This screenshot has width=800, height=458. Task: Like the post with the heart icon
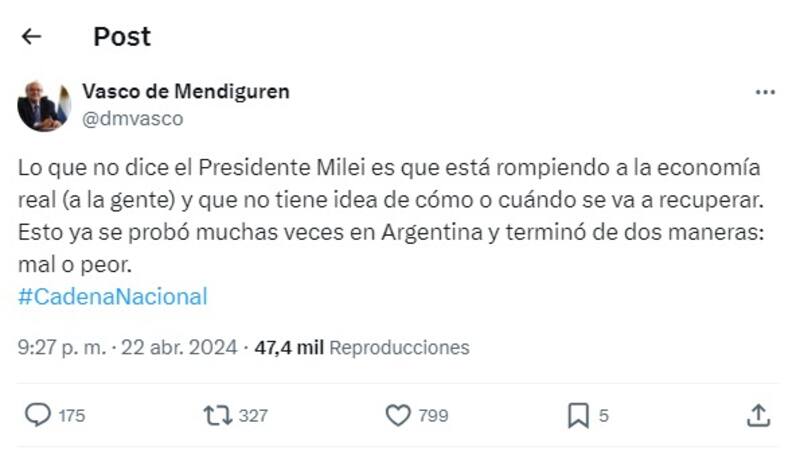(x=398, y=415)
